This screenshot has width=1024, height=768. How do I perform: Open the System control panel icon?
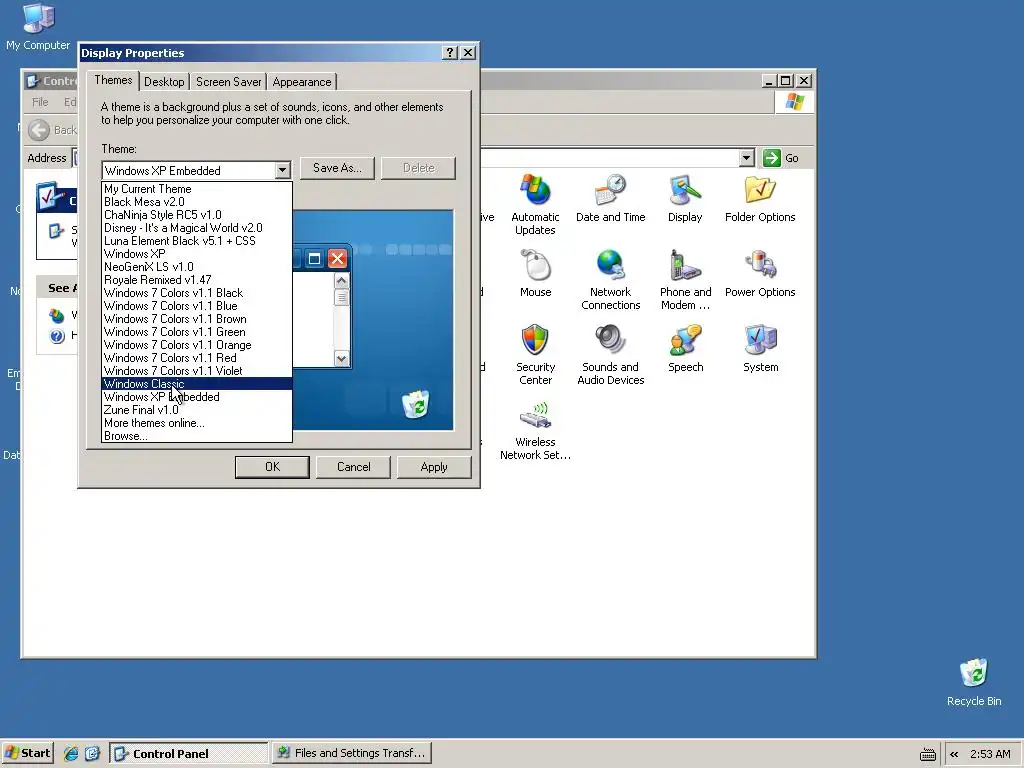point(760,349)
